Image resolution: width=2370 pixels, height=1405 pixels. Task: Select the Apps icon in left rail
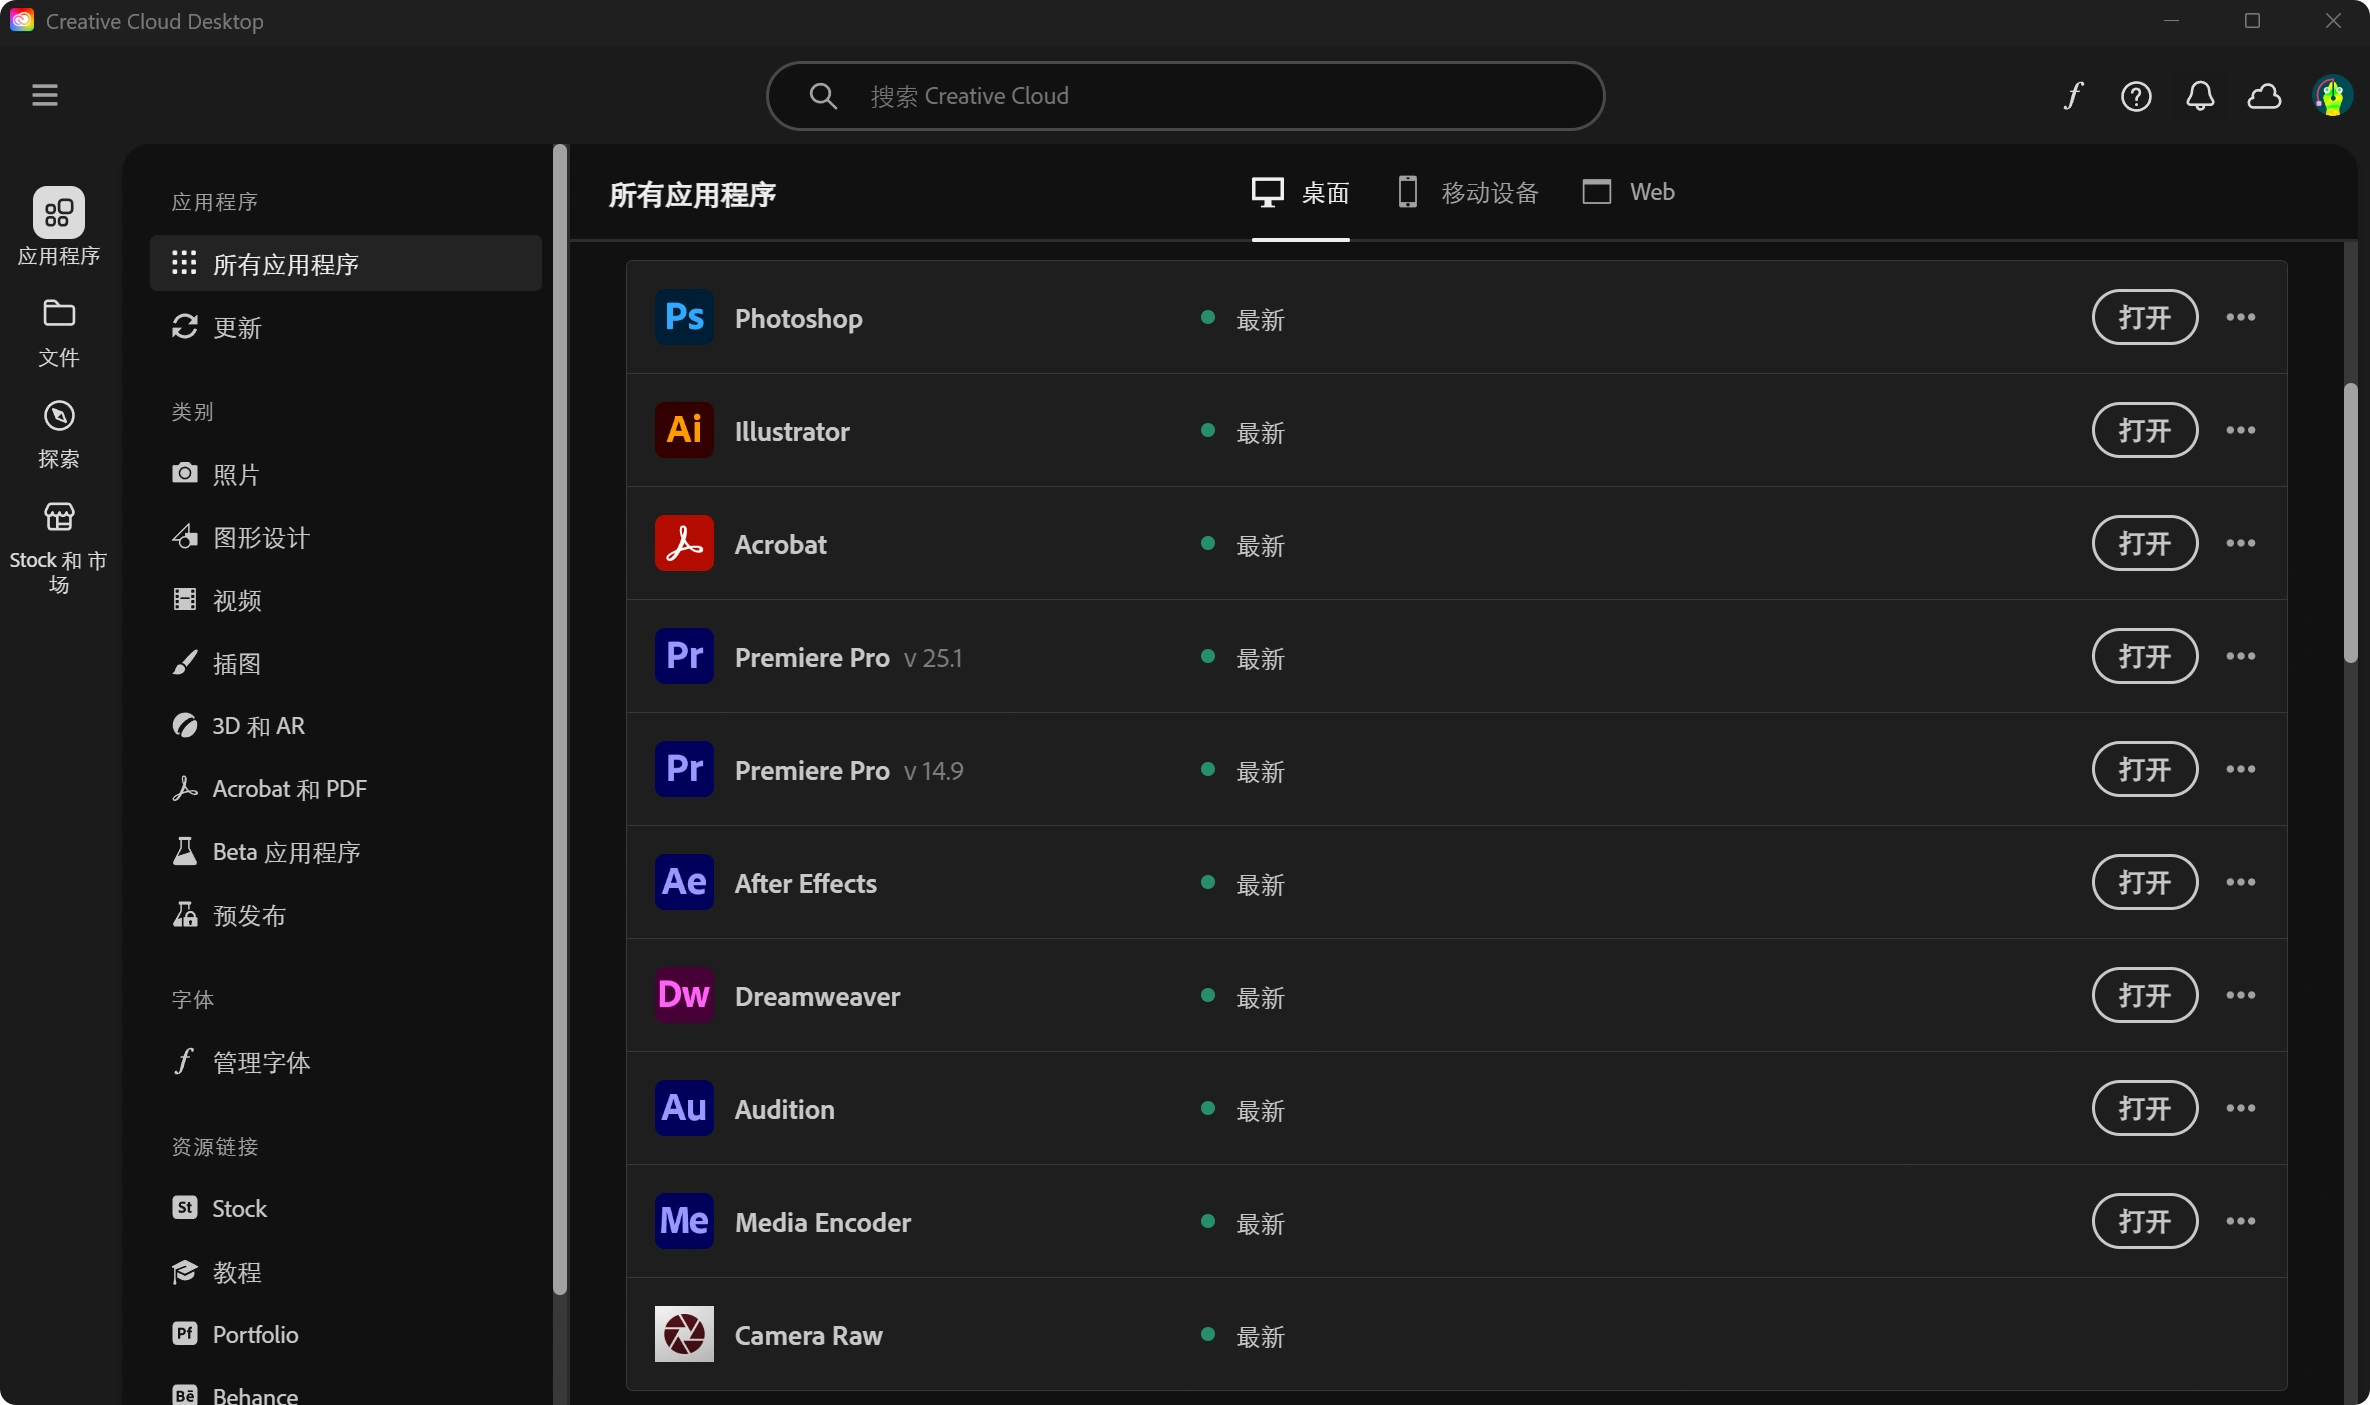[x=59, y=213]
